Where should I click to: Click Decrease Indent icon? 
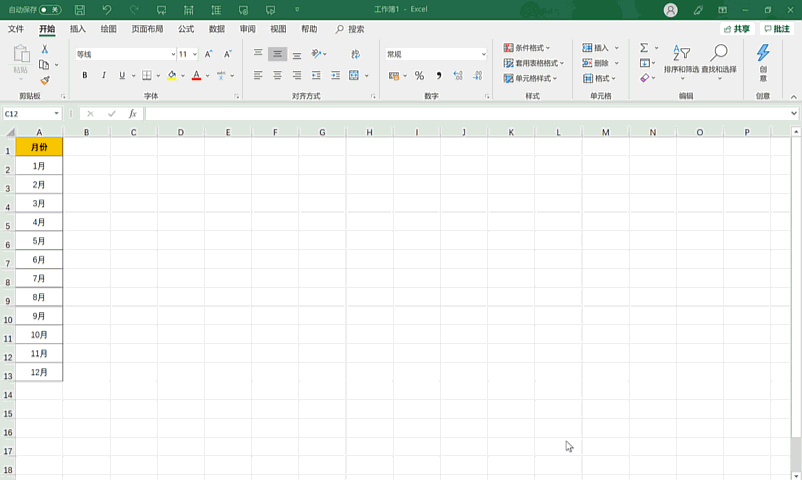pos(316,75)
